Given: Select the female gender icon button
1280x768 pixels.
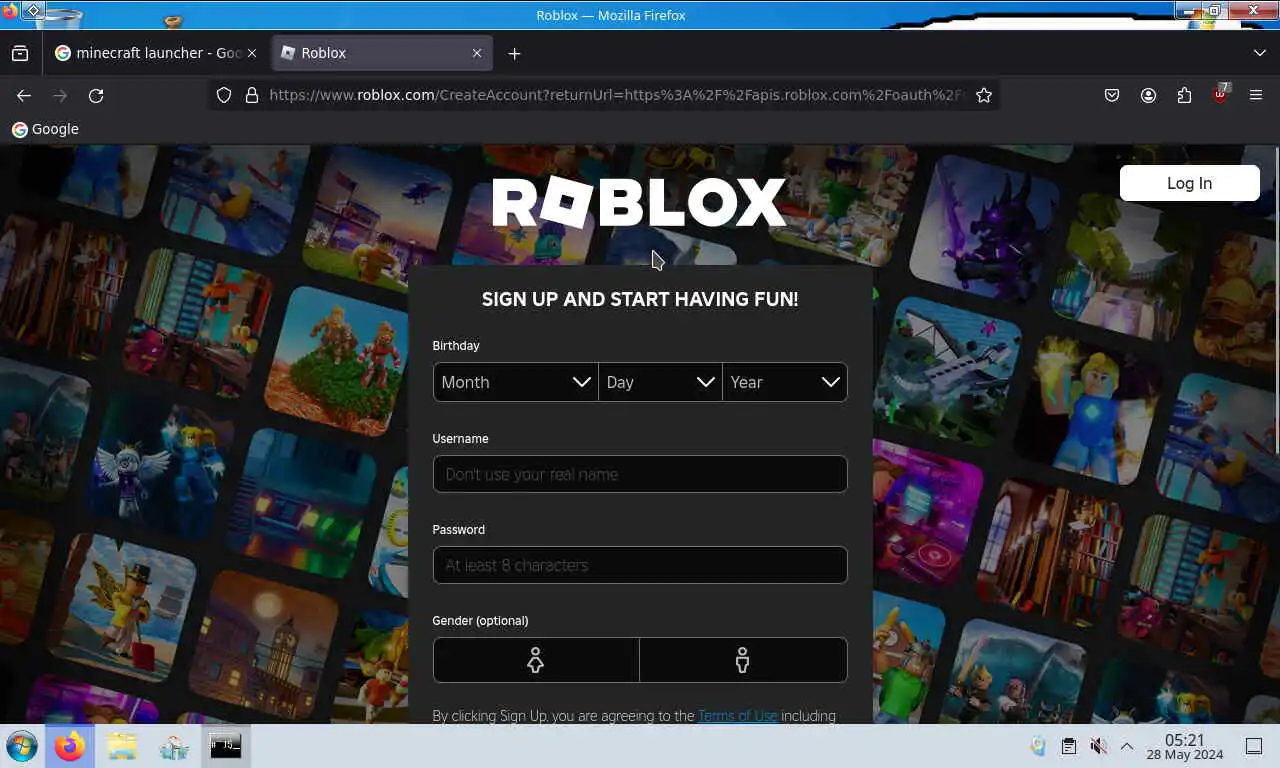Looking at the screenshot, I should coord(536,660).
